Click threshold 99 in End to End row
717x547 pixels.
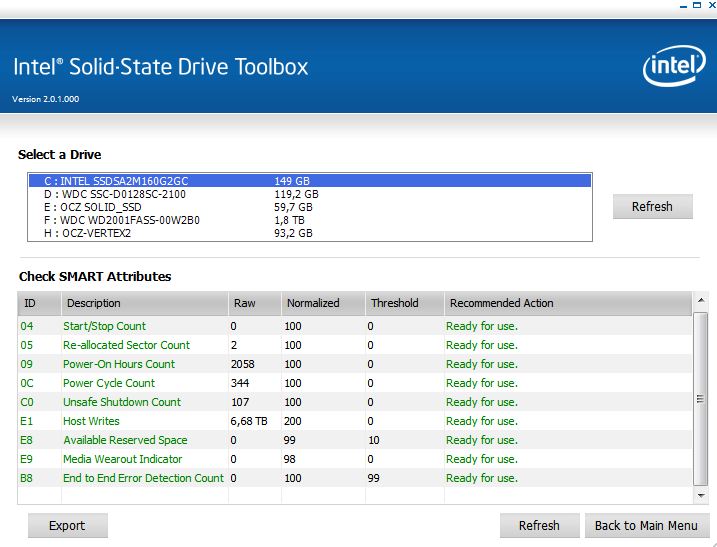[374, 478]
